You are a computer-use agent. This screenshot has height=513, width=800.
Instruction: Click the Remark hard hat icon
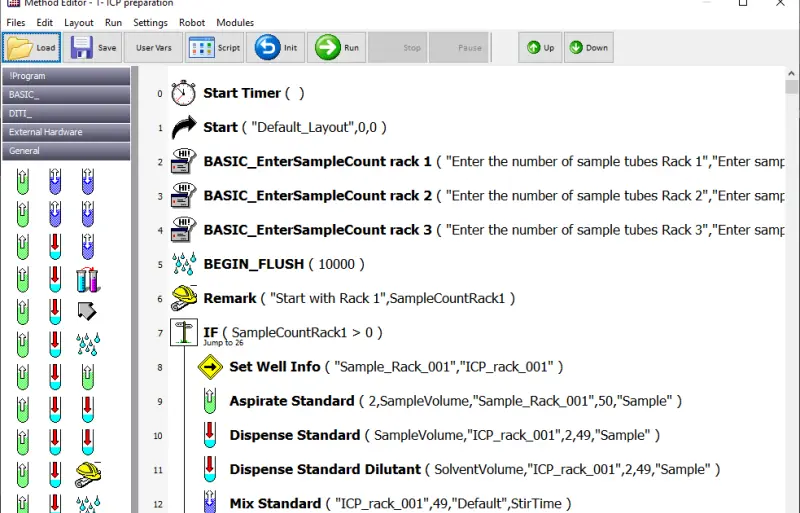click(184, 298)
